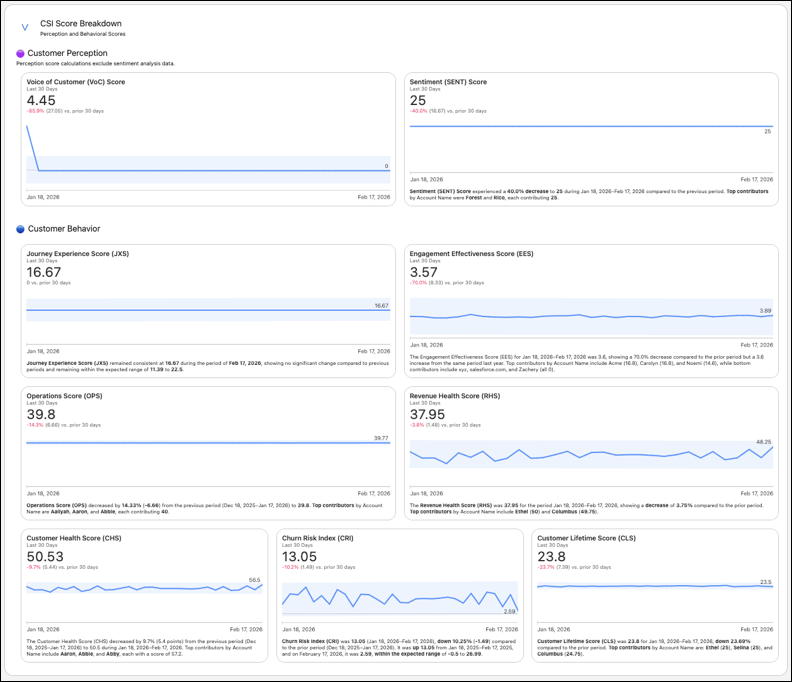Open the Customer Lifetime Score (CLS) title
Viewport: 792px width, 682px height.
586,538
